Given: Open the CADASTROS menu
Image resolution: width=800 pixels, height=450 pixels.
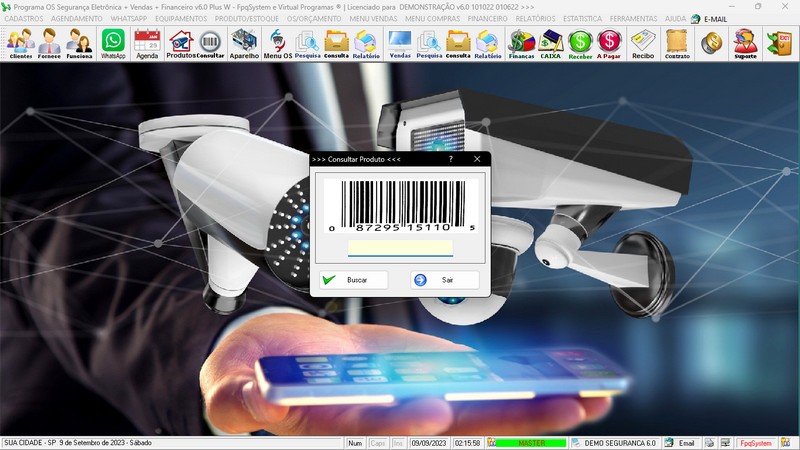Looking at the screenshot, I should 24,19.
